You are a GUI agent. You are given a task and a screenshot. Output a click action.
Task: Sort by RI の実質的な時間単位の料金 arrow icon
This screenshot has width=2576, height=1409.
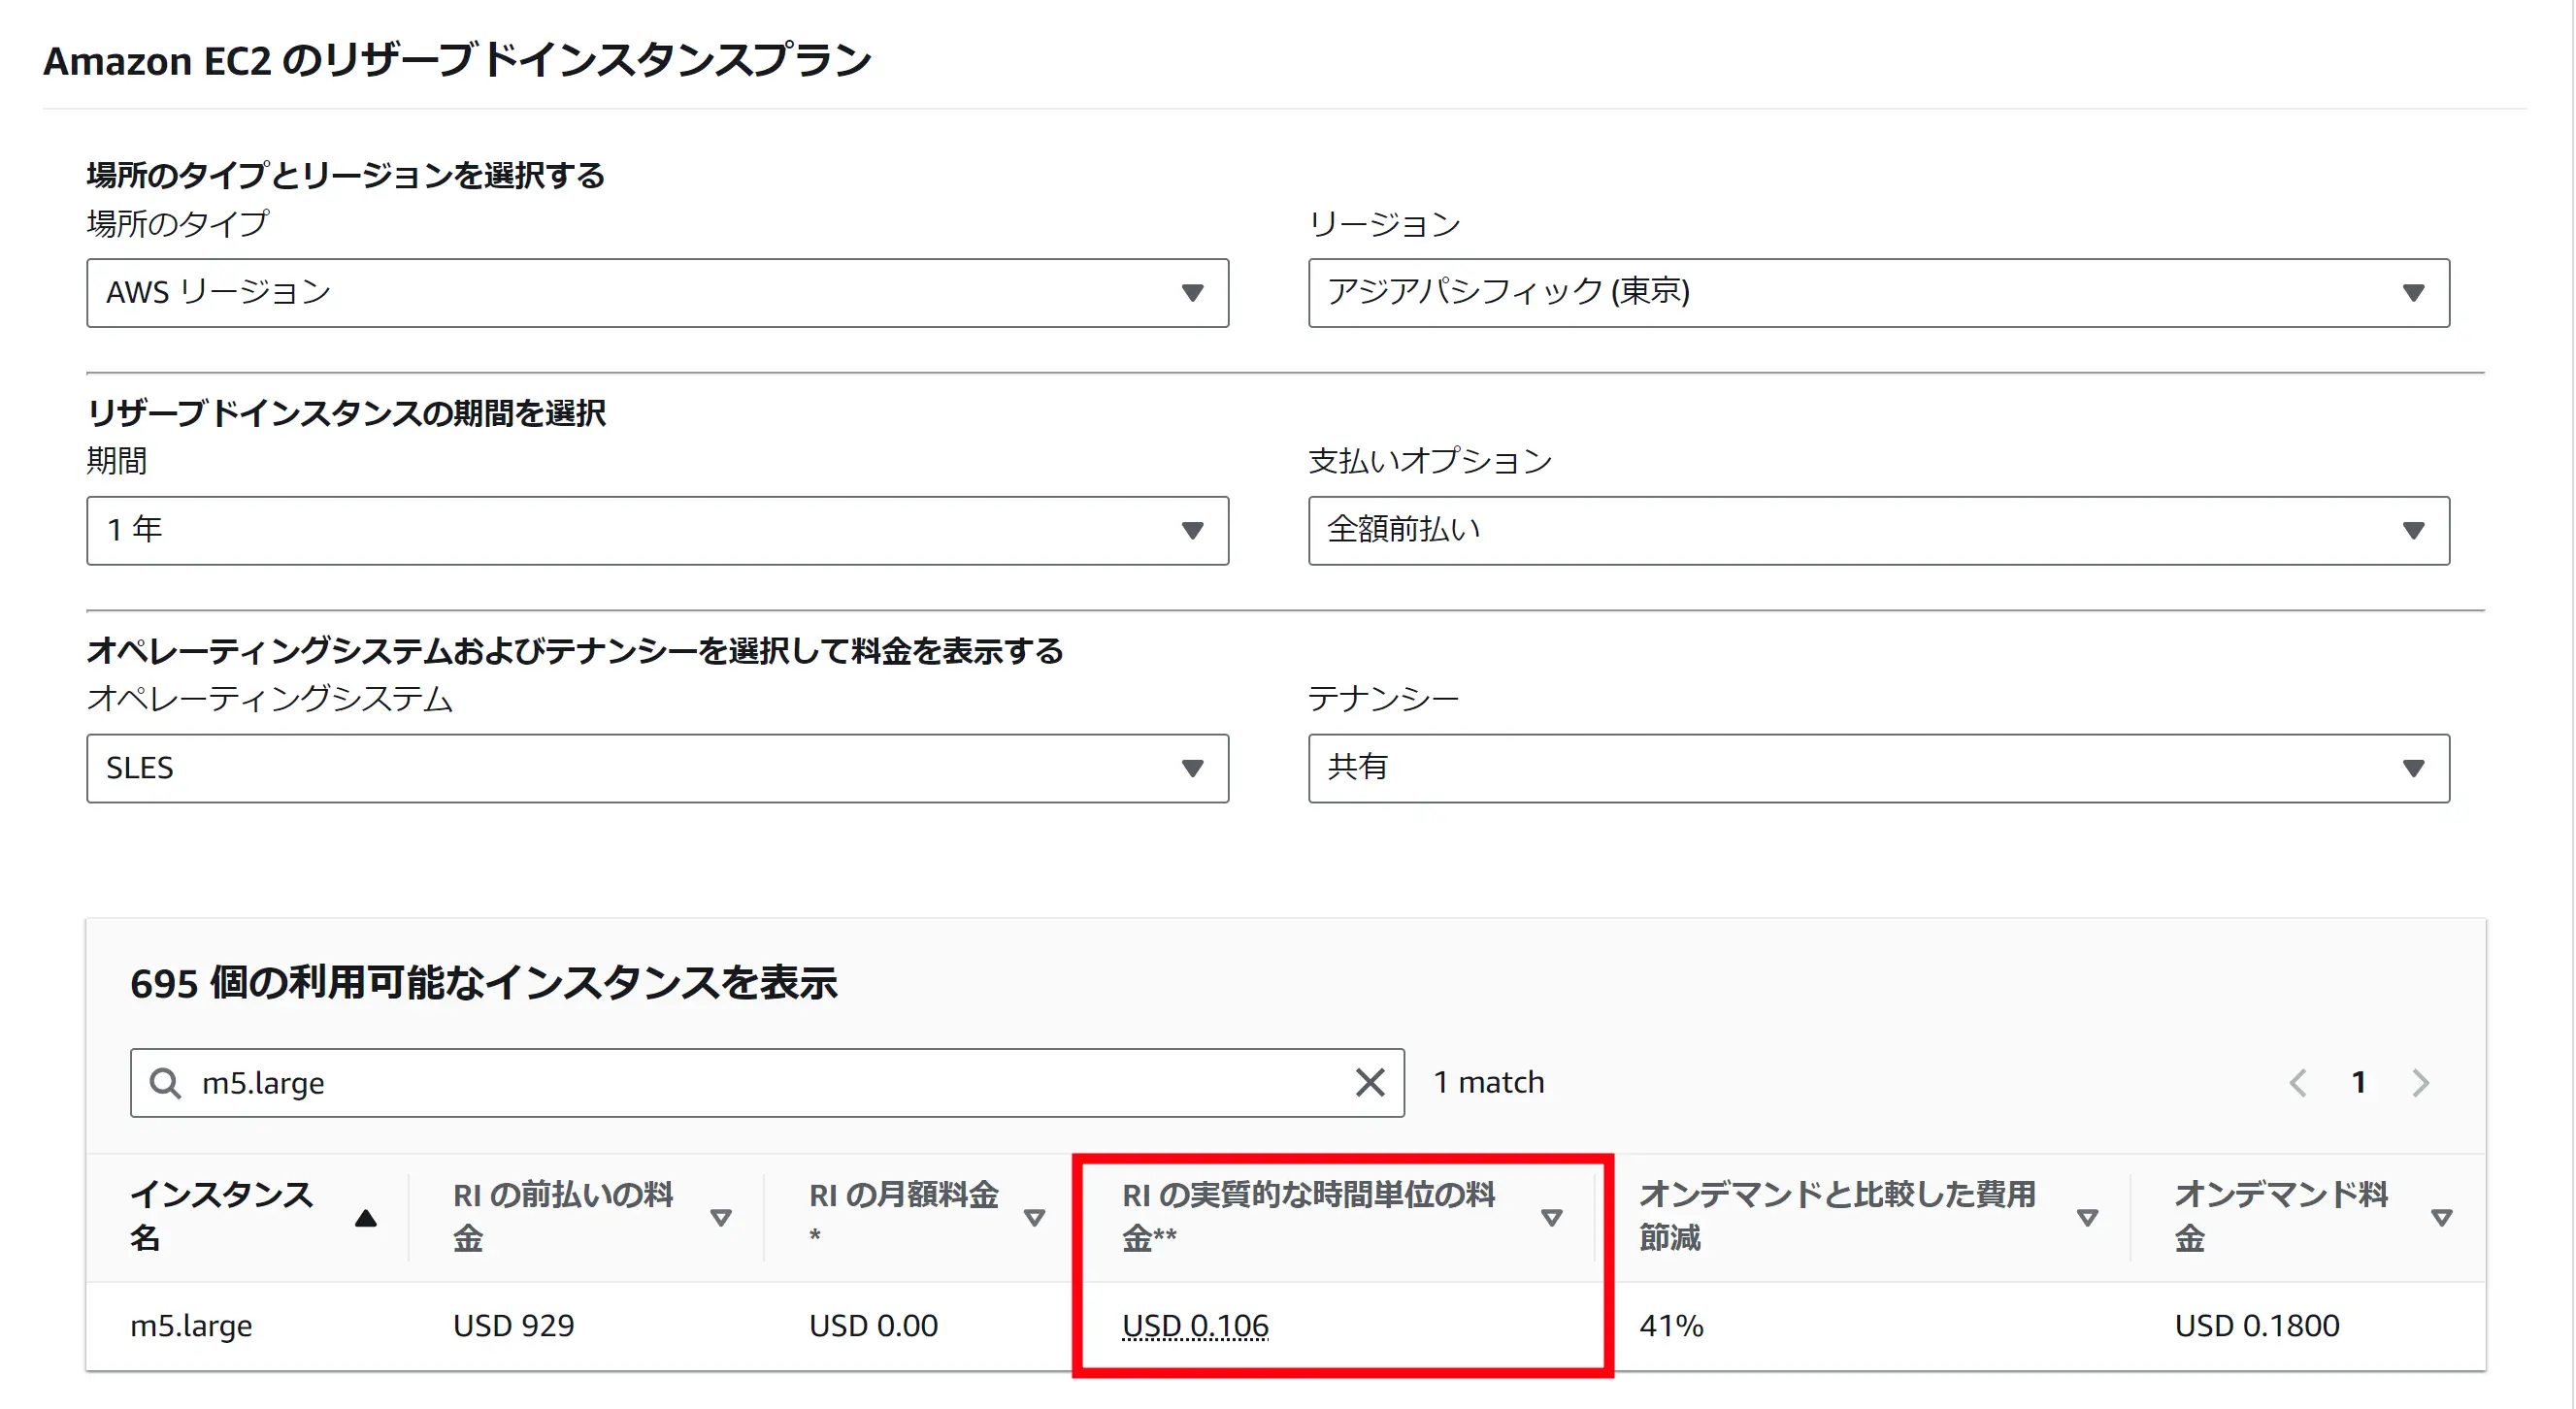[x=1552, y=1218]
